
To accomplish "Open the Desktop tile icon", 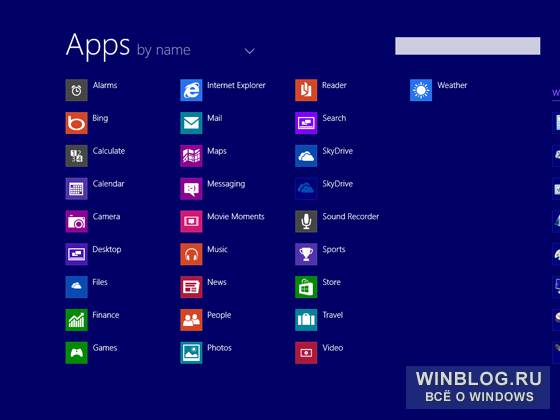I will point(76,254).
